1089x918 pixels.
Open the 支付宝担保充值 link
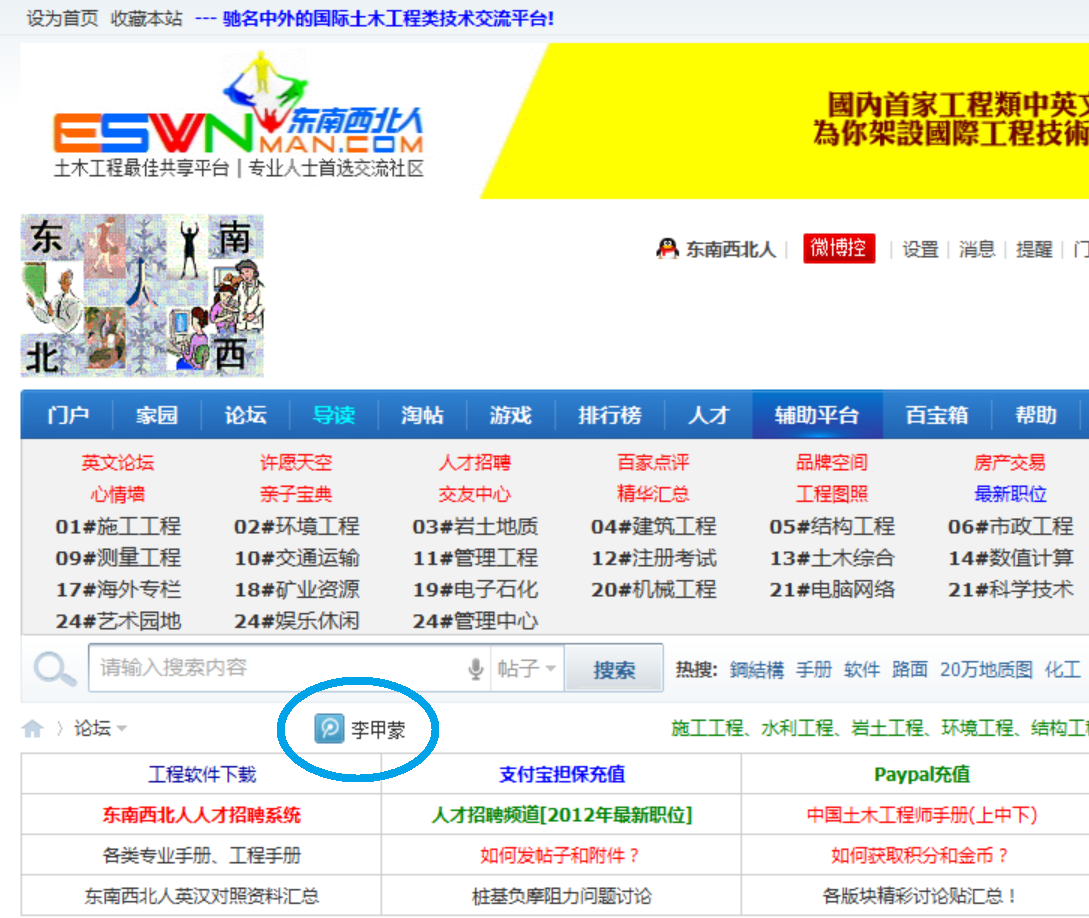(x=562, y=774)
